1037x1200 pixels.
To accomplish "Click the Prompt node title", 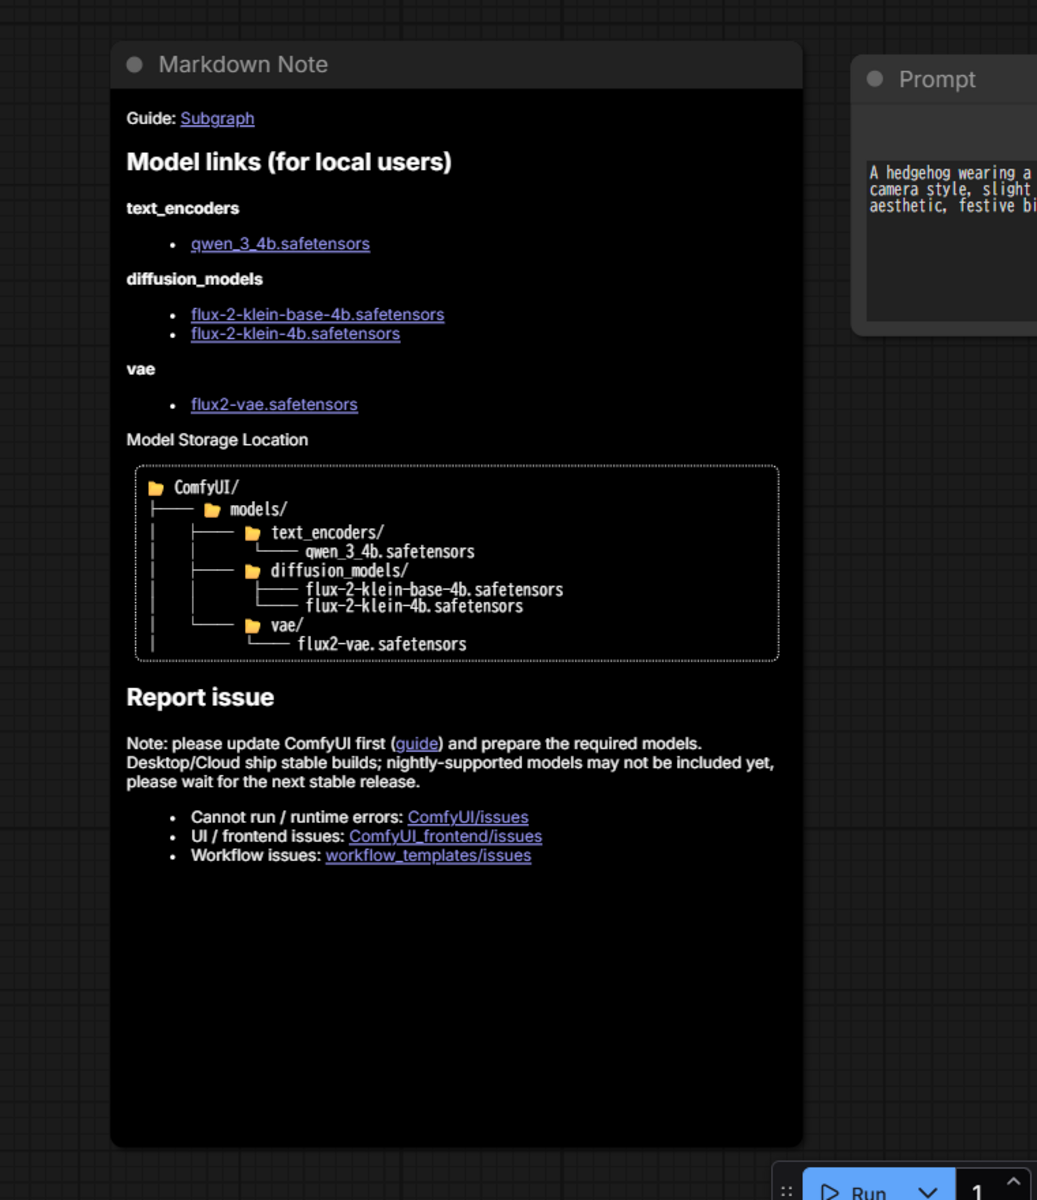I will [937, 79].
